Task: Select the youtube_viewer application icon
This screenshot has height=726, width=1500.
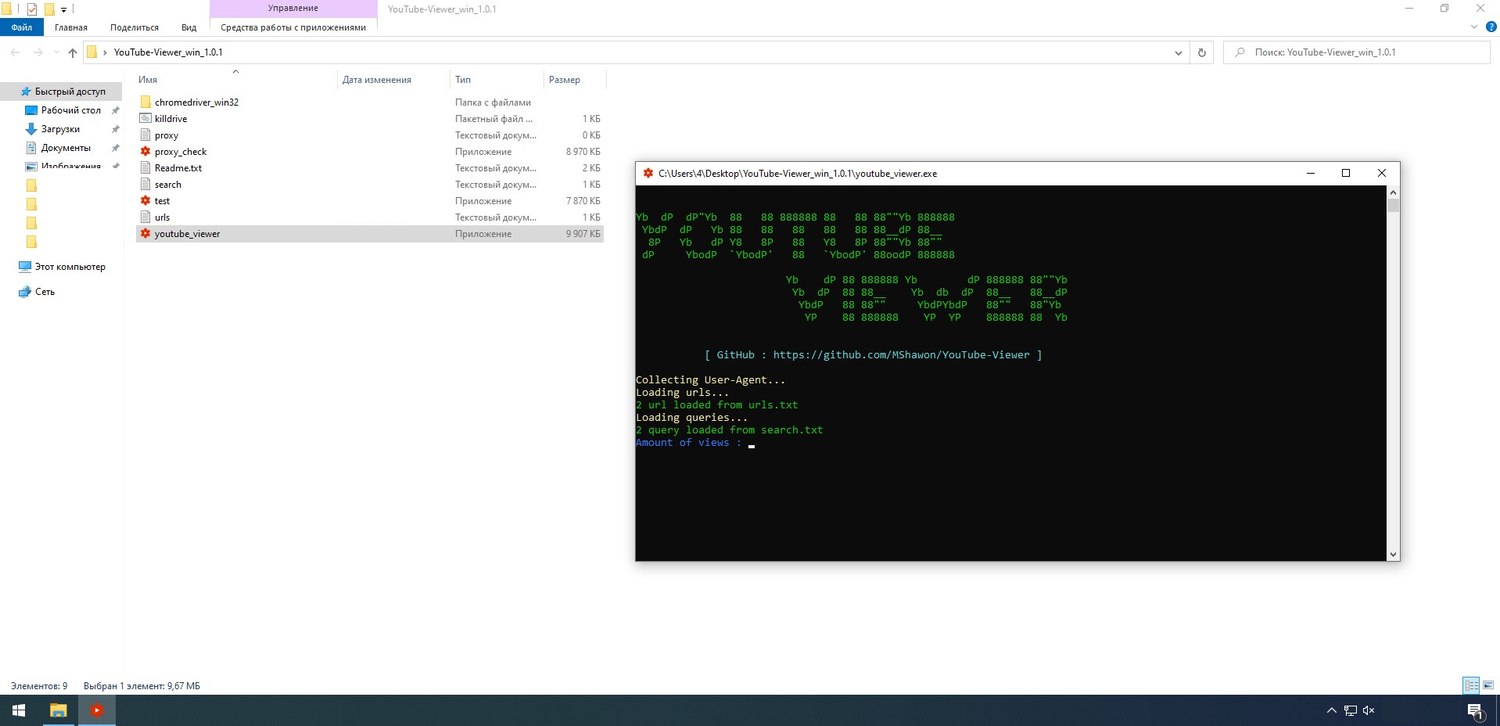Action: click(145, 234)
